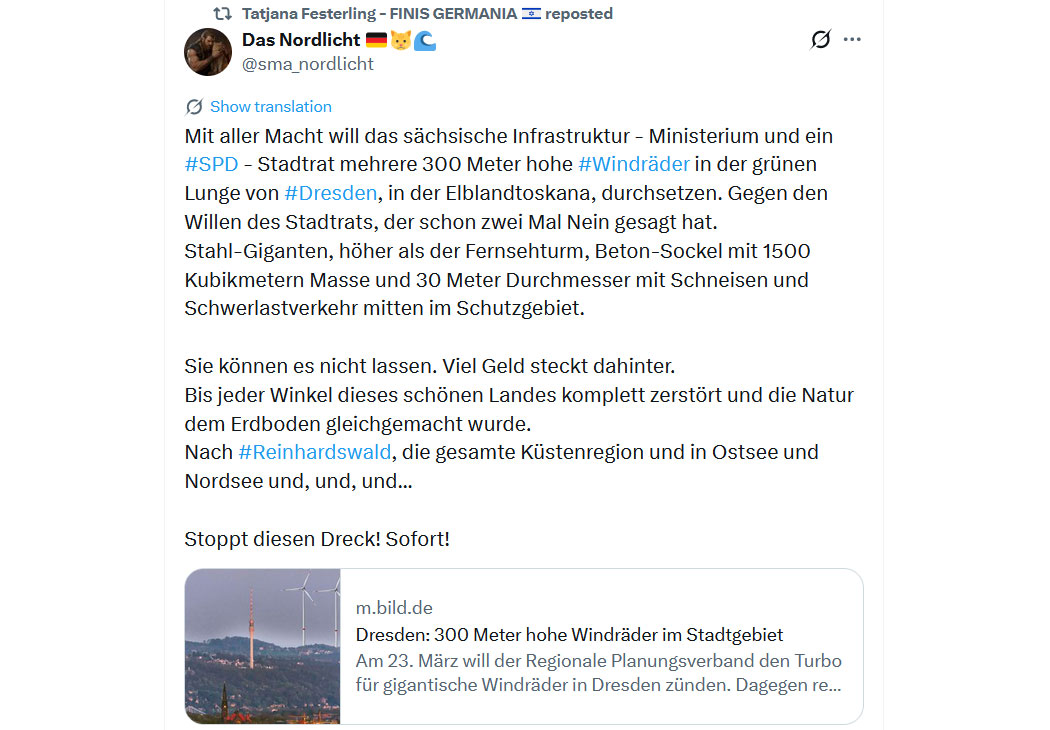This screenshot has height=730, width=1050.
Task: Click the @sma_nordlicht handle
Action: coord(308,64)
